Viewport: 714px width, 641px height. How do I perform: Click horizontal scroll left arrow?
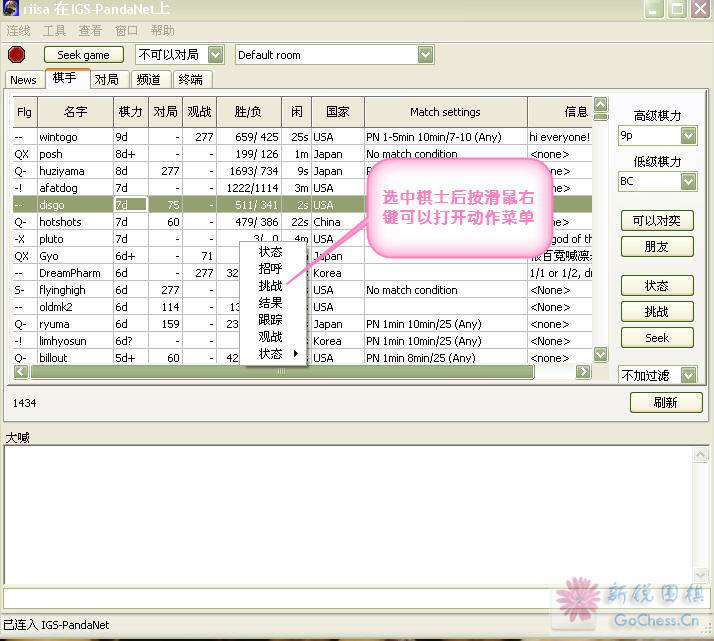pyautogui.click(x=20, y=372)
